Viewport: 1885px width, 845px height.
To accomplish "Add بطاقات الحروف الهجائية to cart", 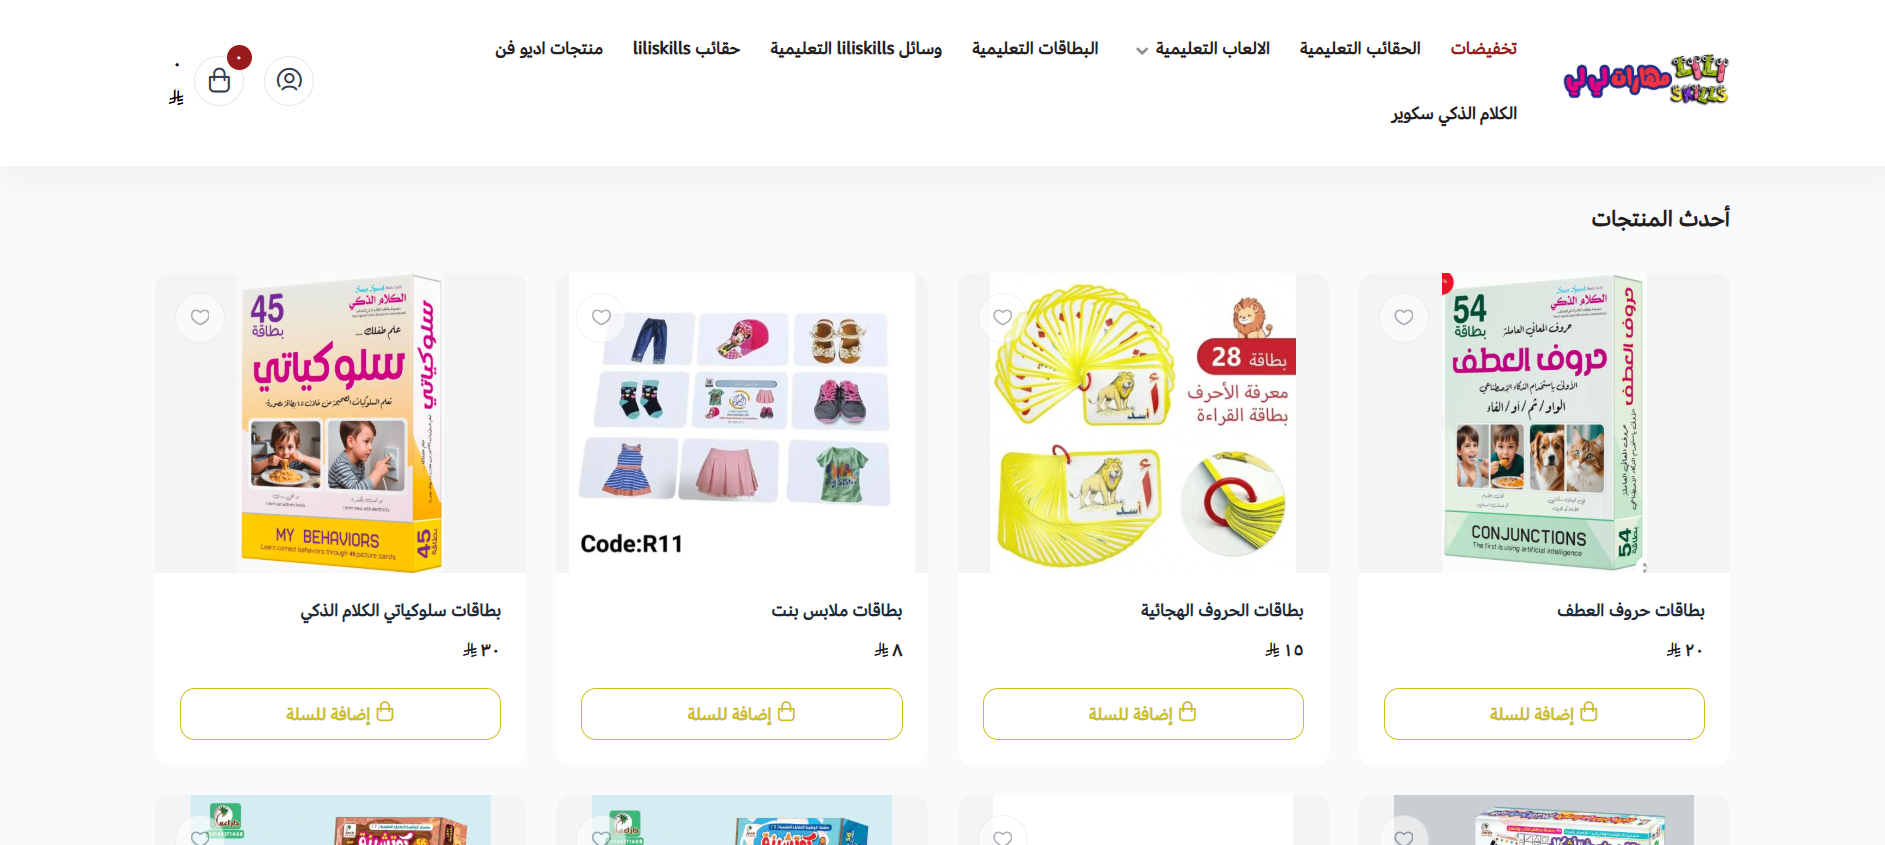I will 1143,714.
